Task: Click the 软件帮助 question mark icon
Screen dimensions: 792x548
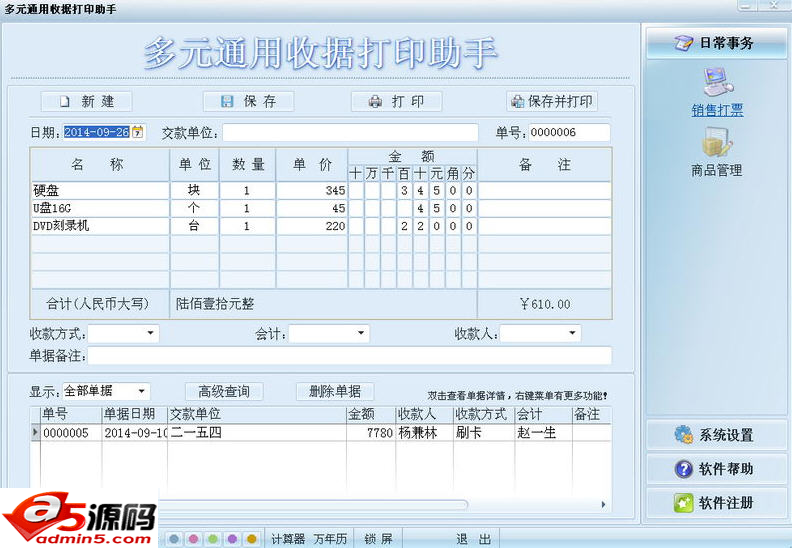Action: click(x=683, y=469)
